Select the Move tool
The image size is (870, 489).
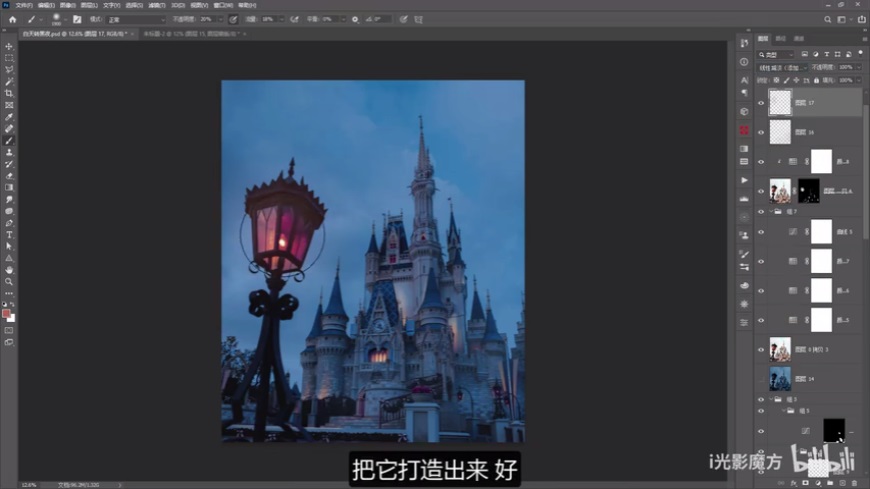tap(9, 46)
